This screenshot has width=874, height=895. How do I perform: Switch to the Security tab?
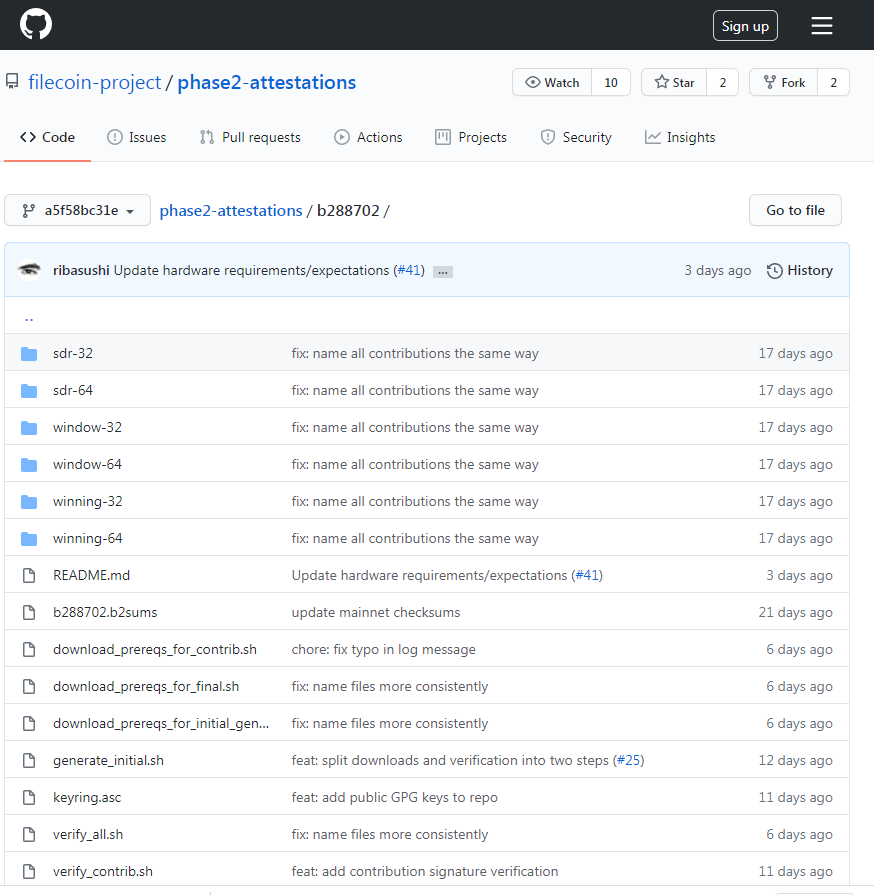(576, 138)
